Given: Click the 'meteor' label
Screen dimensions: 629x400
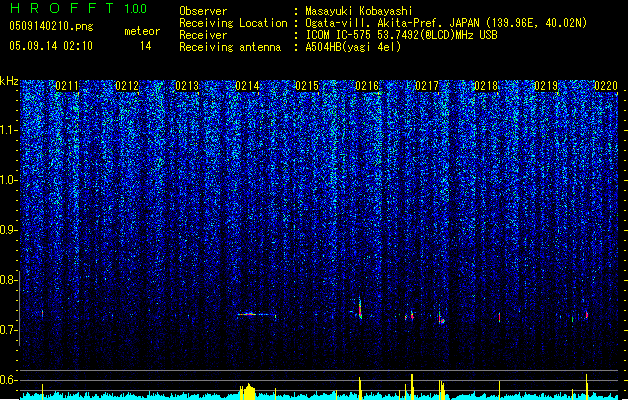Looking at the screenshot, I should (x=142, y=31).
